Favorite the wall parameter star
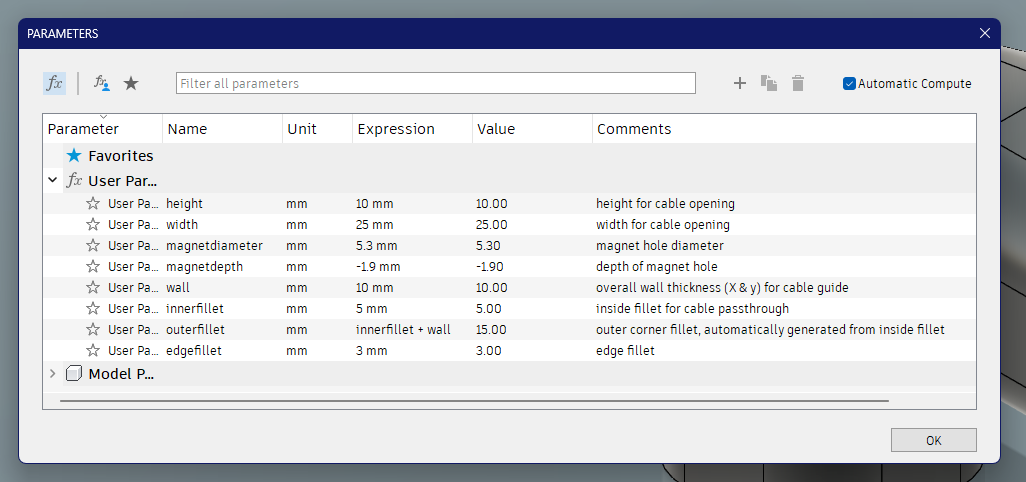The height and width of the screenshot is (482, 1026). (93, 287)
